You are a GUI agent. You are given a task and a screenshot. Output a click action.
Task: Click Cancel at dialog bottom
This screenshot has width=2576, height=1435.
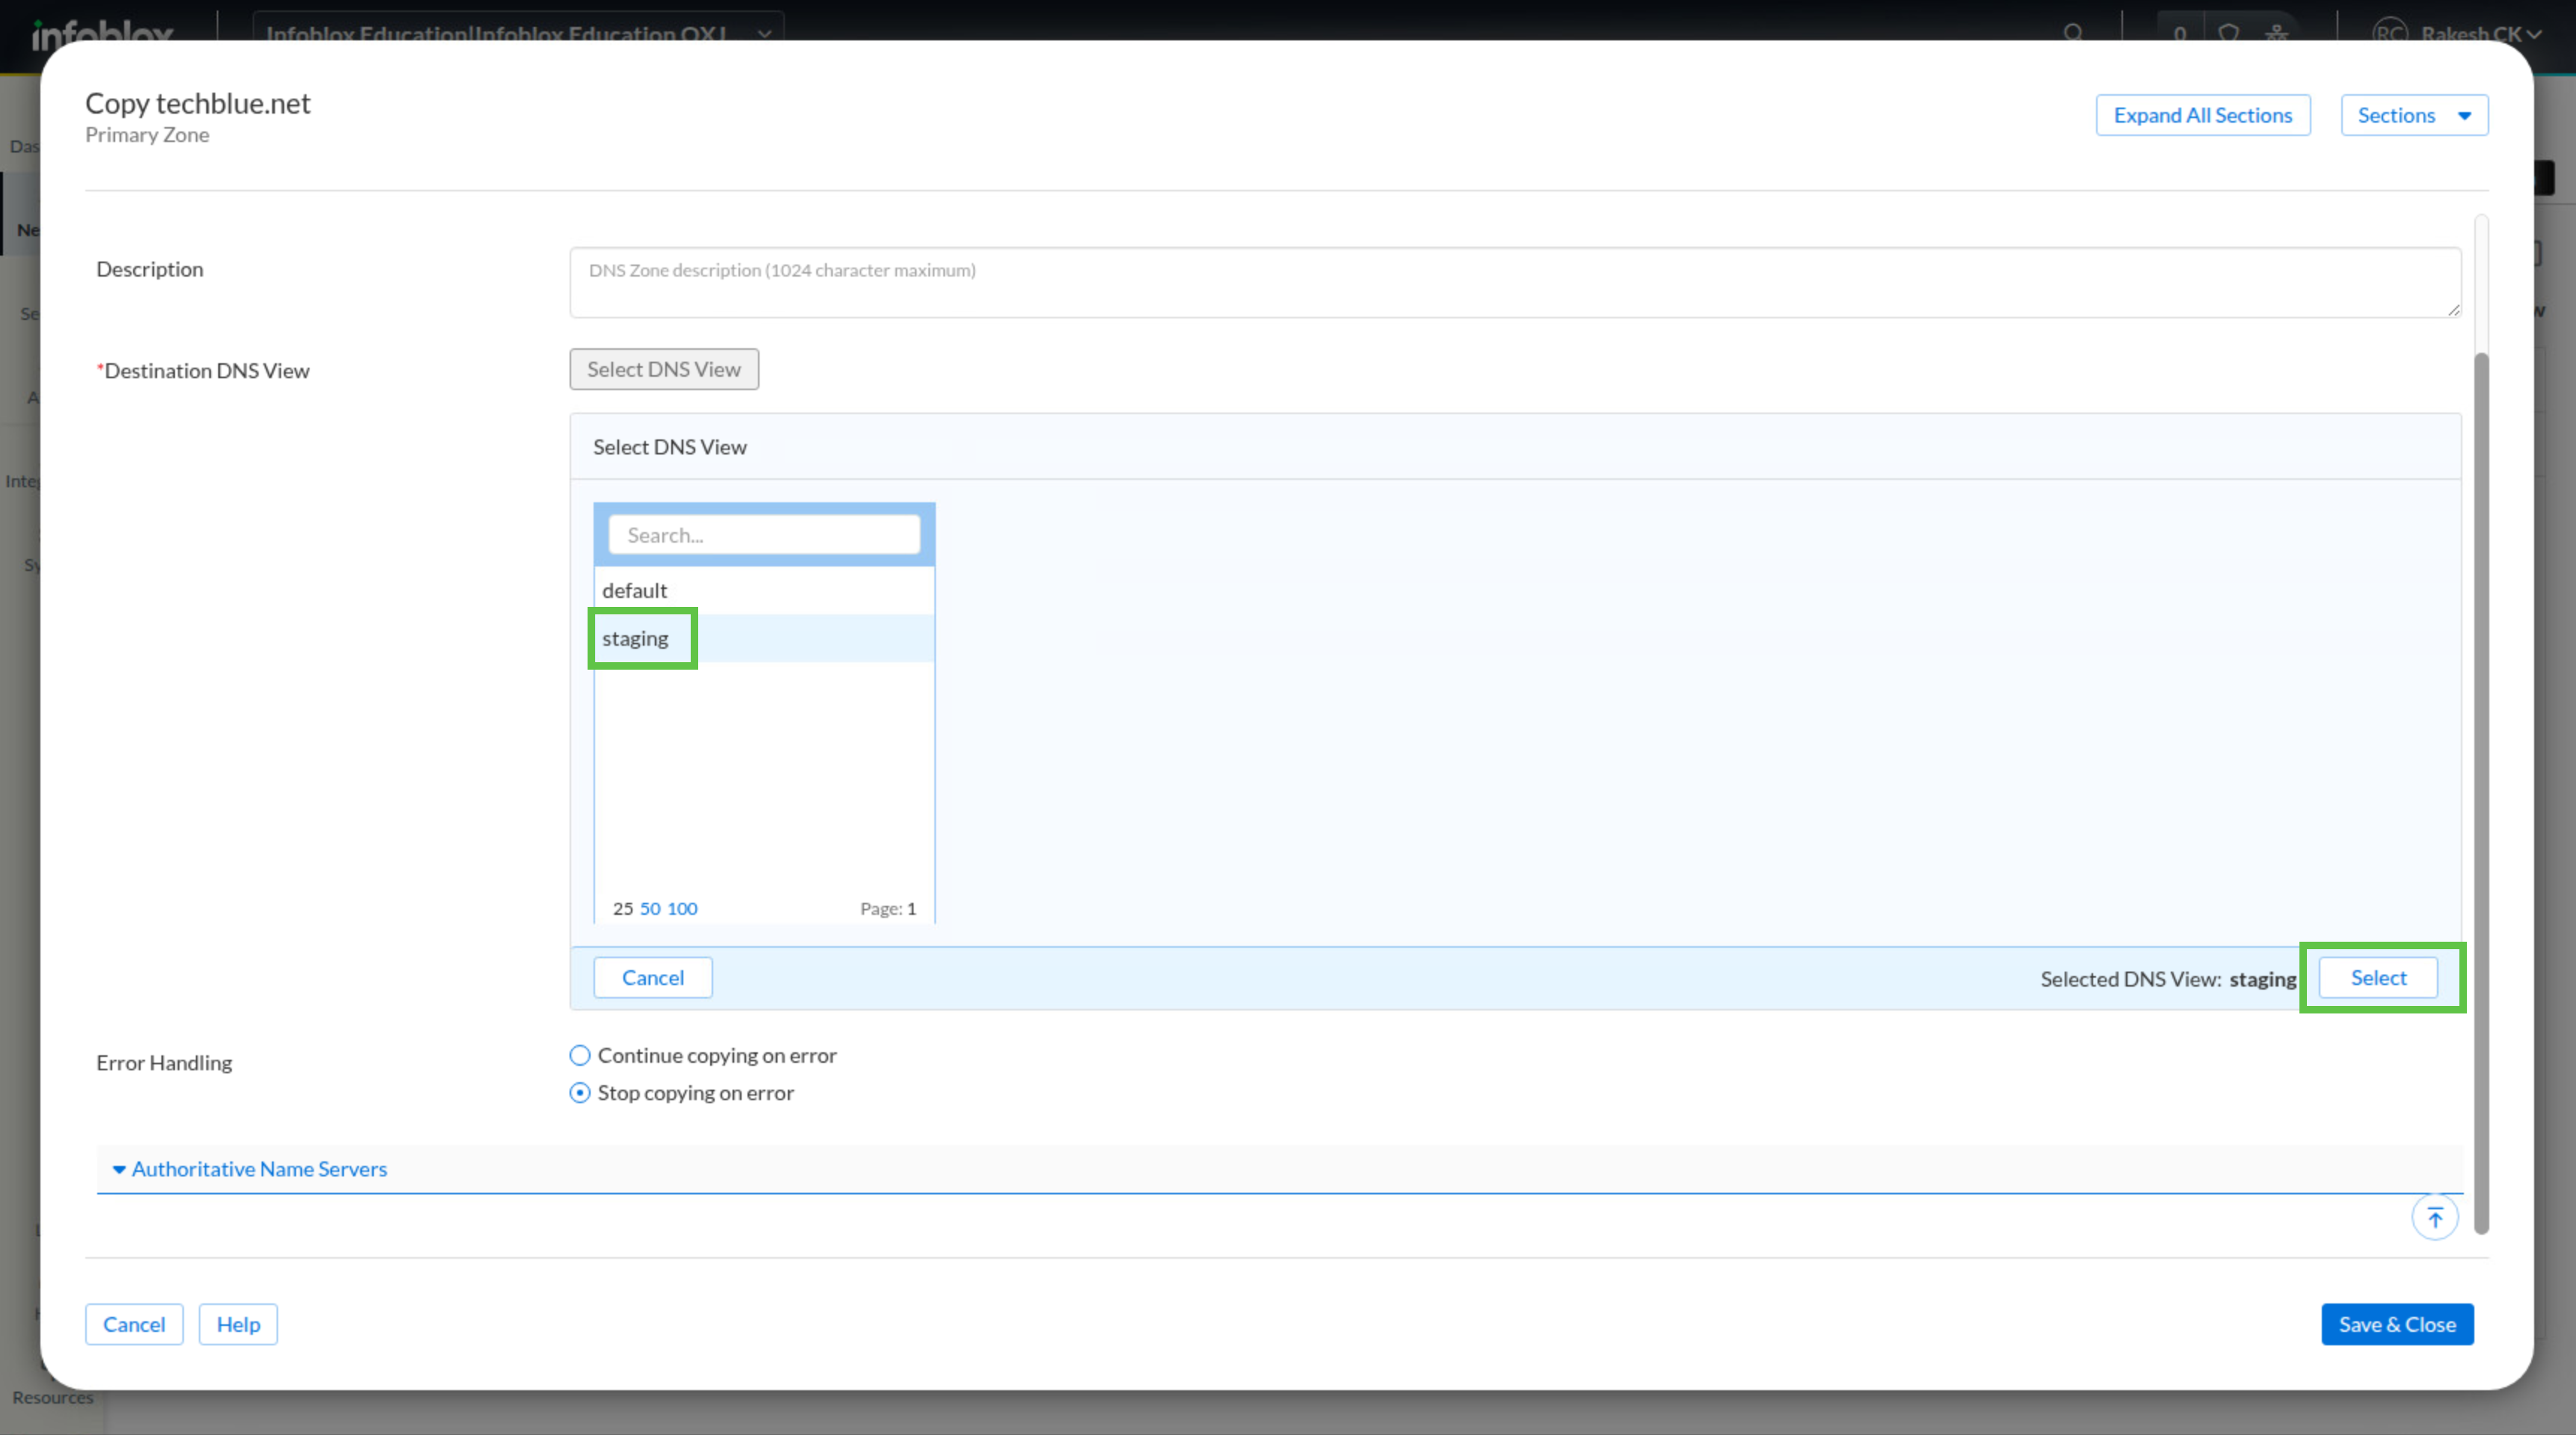[x=134, y=1324]
